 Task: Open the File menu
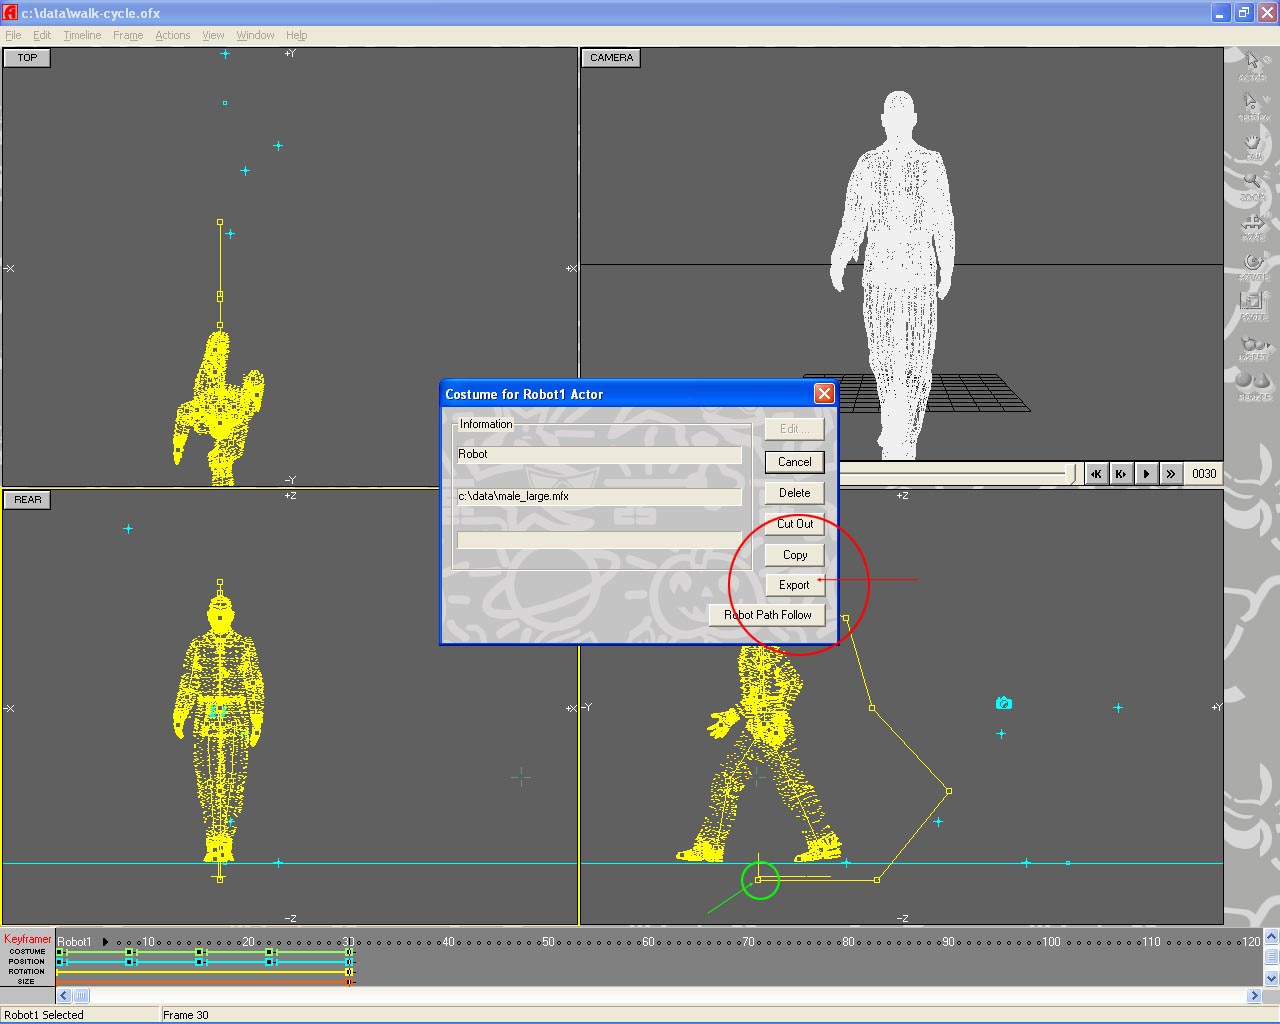click(x=13, y=35)
